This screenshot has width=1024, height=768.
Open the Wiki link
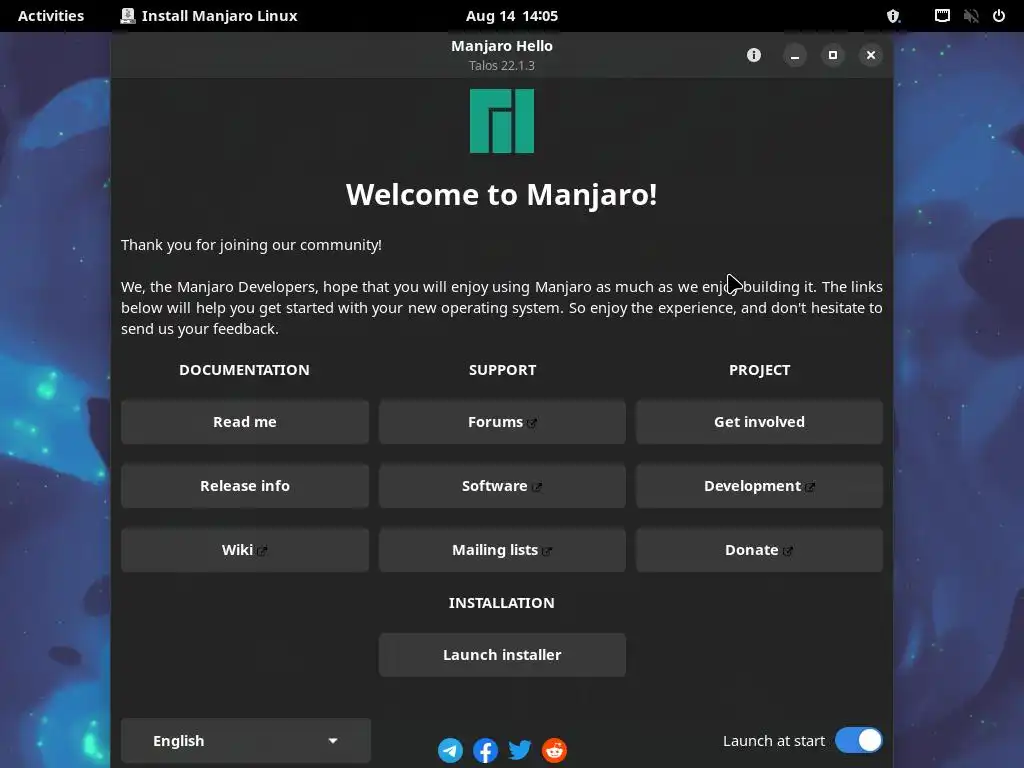pyautogui.click(x=245, y=550)
